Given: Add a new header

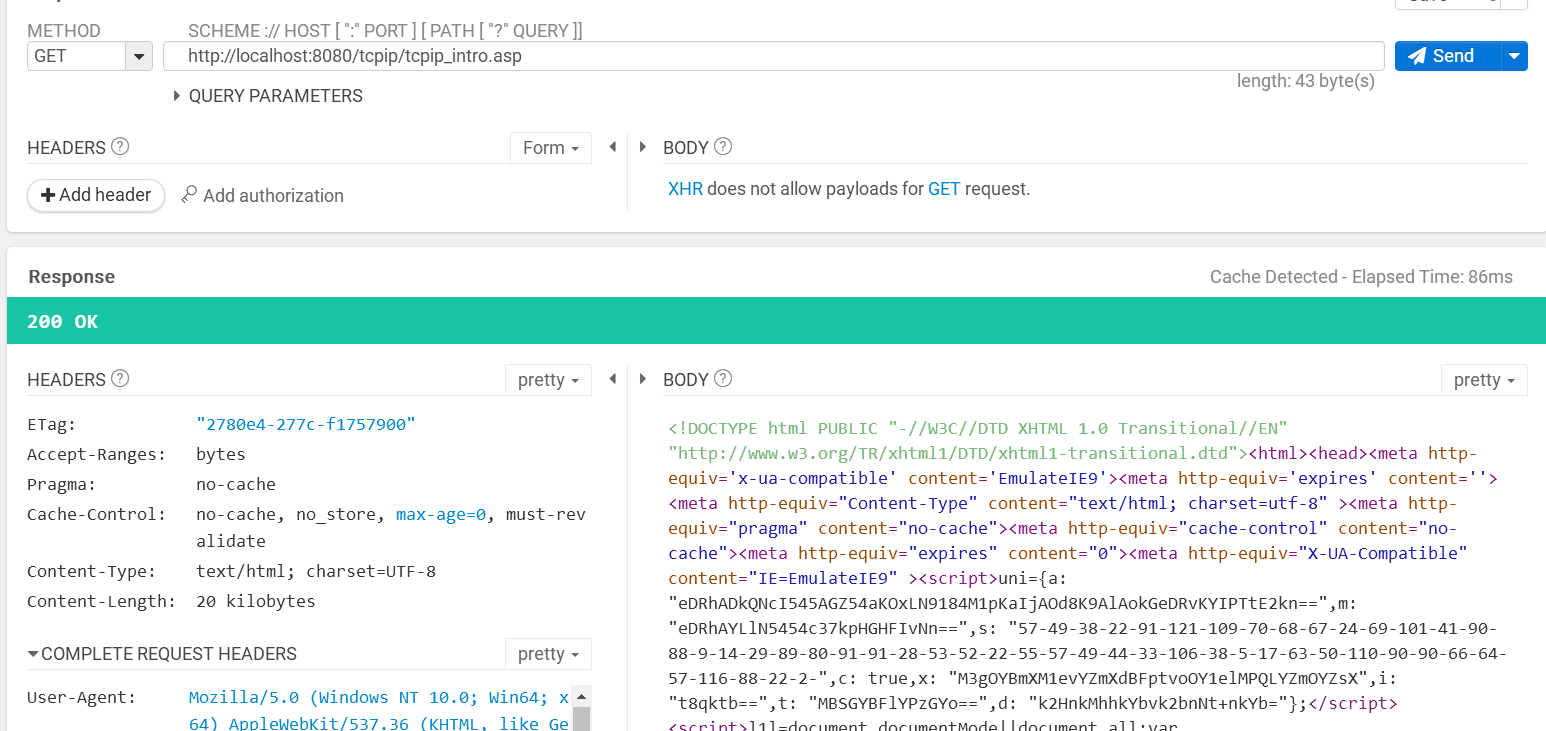Looking at the screenshot, I should coord(96,195).
